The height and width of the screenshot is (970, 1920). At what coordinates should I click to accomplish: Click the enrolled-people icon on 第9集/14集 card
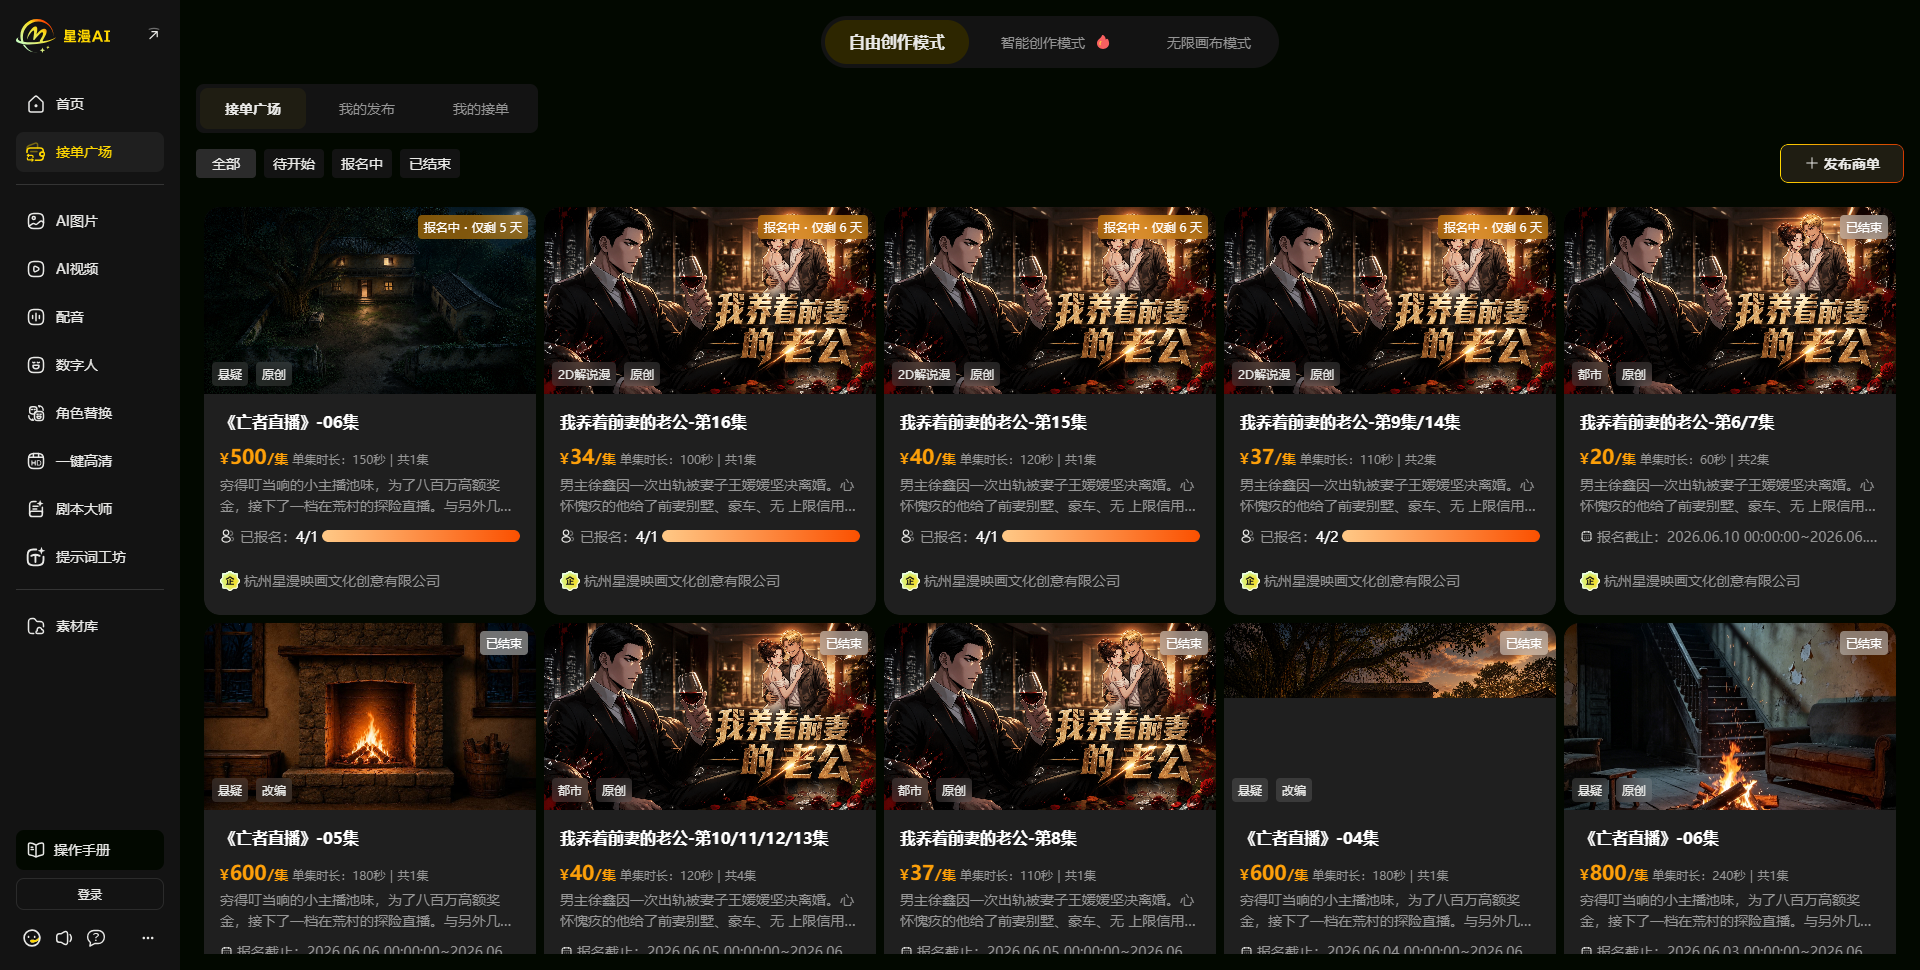click(x=1247, y=537)
